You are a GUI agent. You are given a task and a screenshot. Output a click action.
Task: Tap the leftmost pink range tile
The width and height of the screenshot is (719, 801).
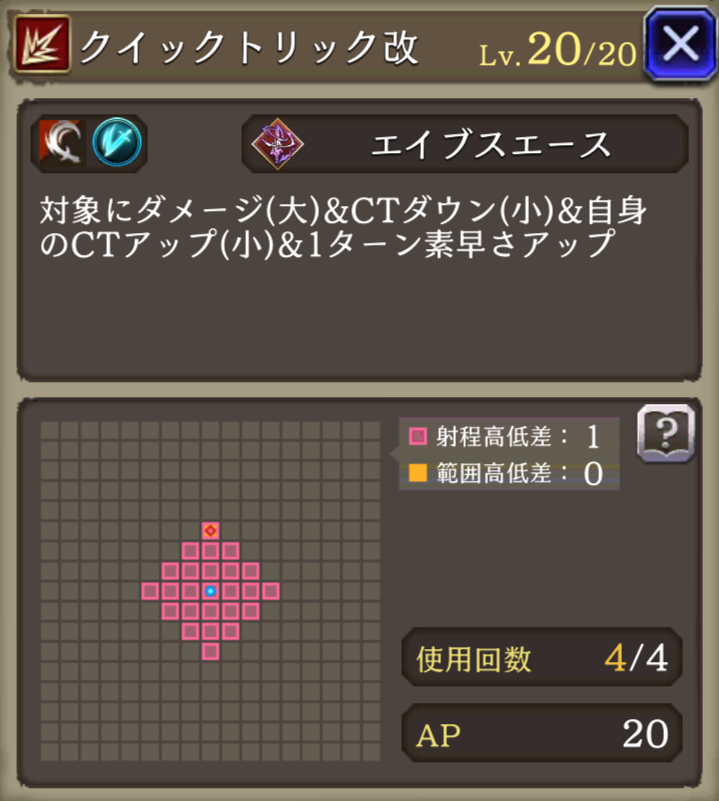(x=150, y=591)
